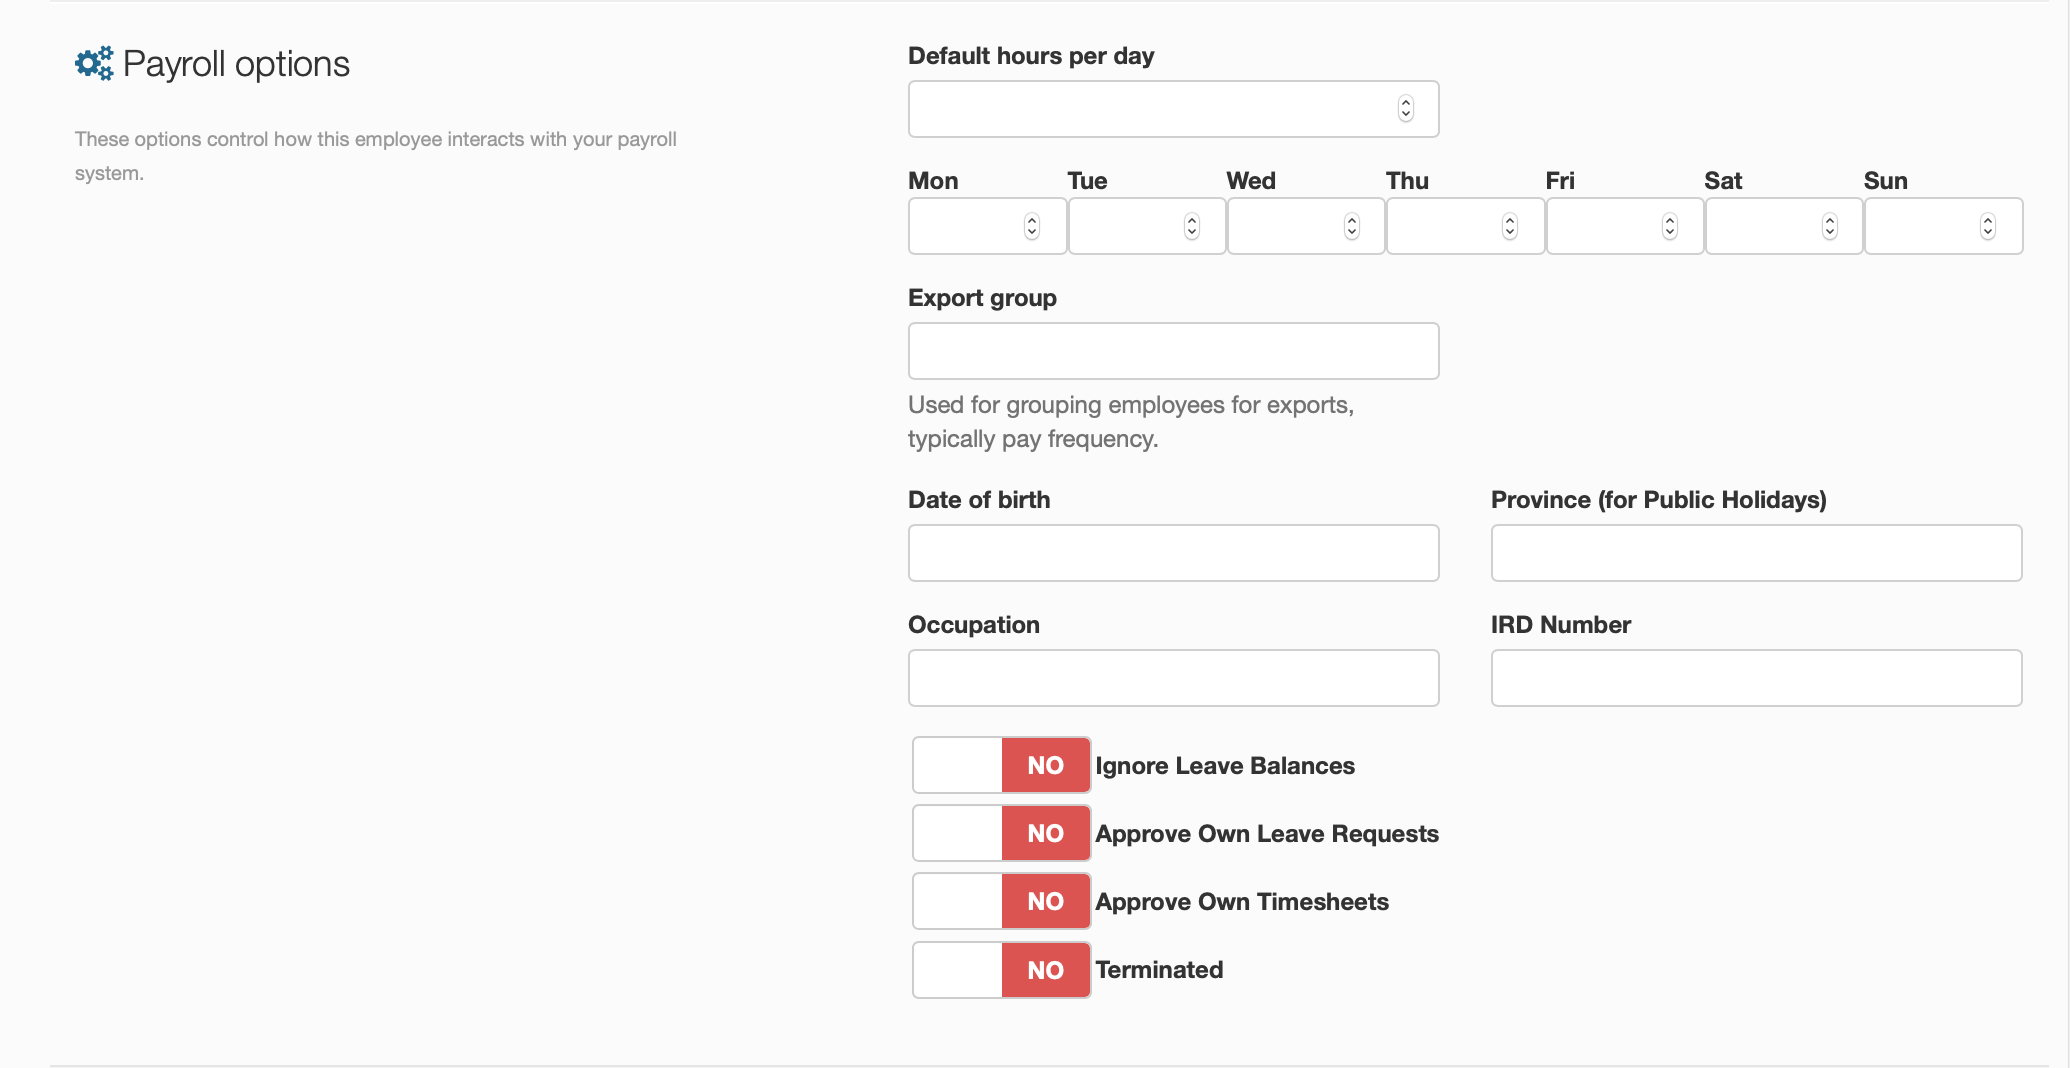Viewport: 2070px width, 1068px height.
Task: Click the Thu hours stepper arrows
Action: point(1509,227)
